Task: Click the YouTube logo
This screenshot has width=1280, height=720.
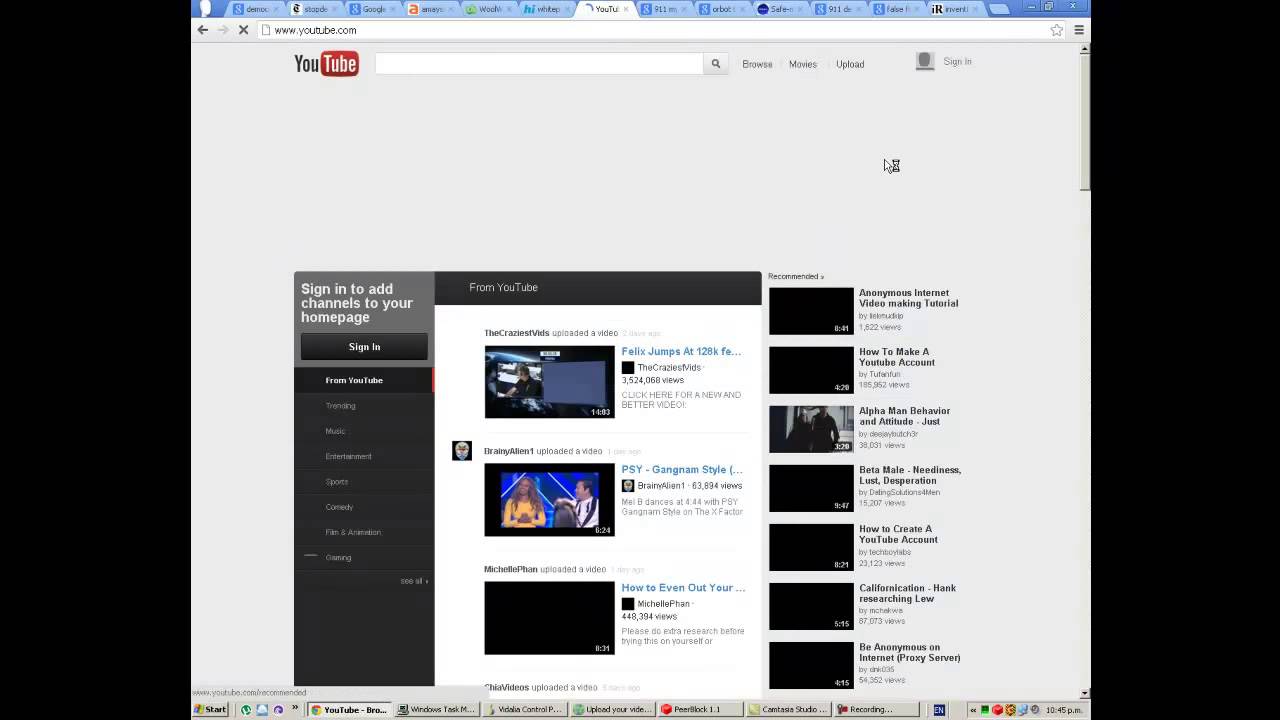Action: click(326, 64)
